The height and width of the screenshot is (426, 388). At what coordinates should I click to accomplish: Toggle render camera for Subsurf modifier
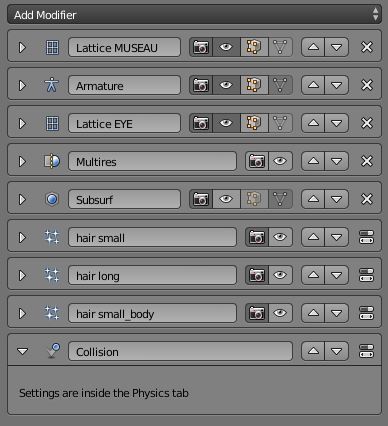[x=201, y=199]
